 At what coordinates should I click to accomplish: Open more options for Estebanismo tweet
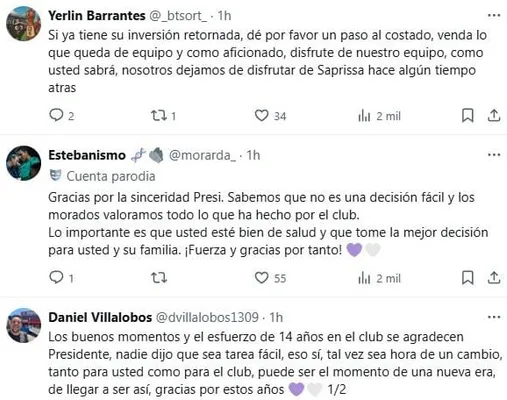coord(494,155)
